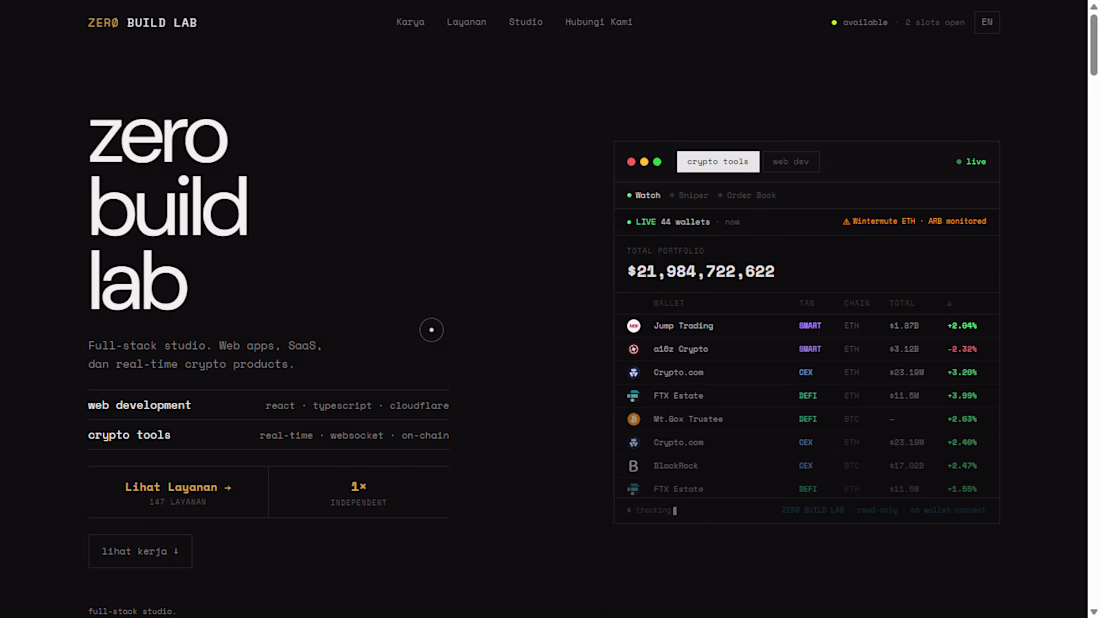The width and height of the screenshot is (1100, 618).
Task: Click the FTX Estate logo in the +1.55% row
Action: (x=633, y=489)
